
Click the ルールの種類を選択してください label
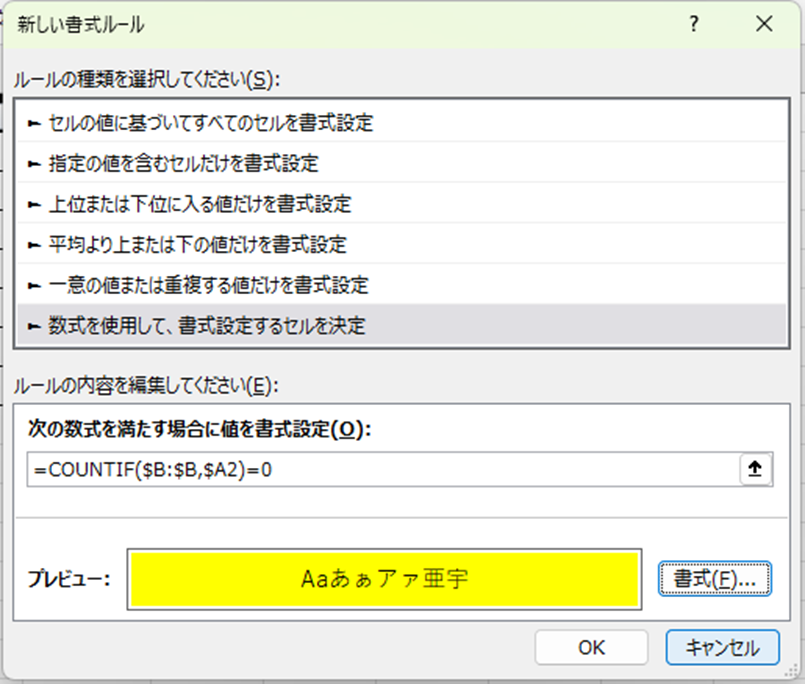147,78
